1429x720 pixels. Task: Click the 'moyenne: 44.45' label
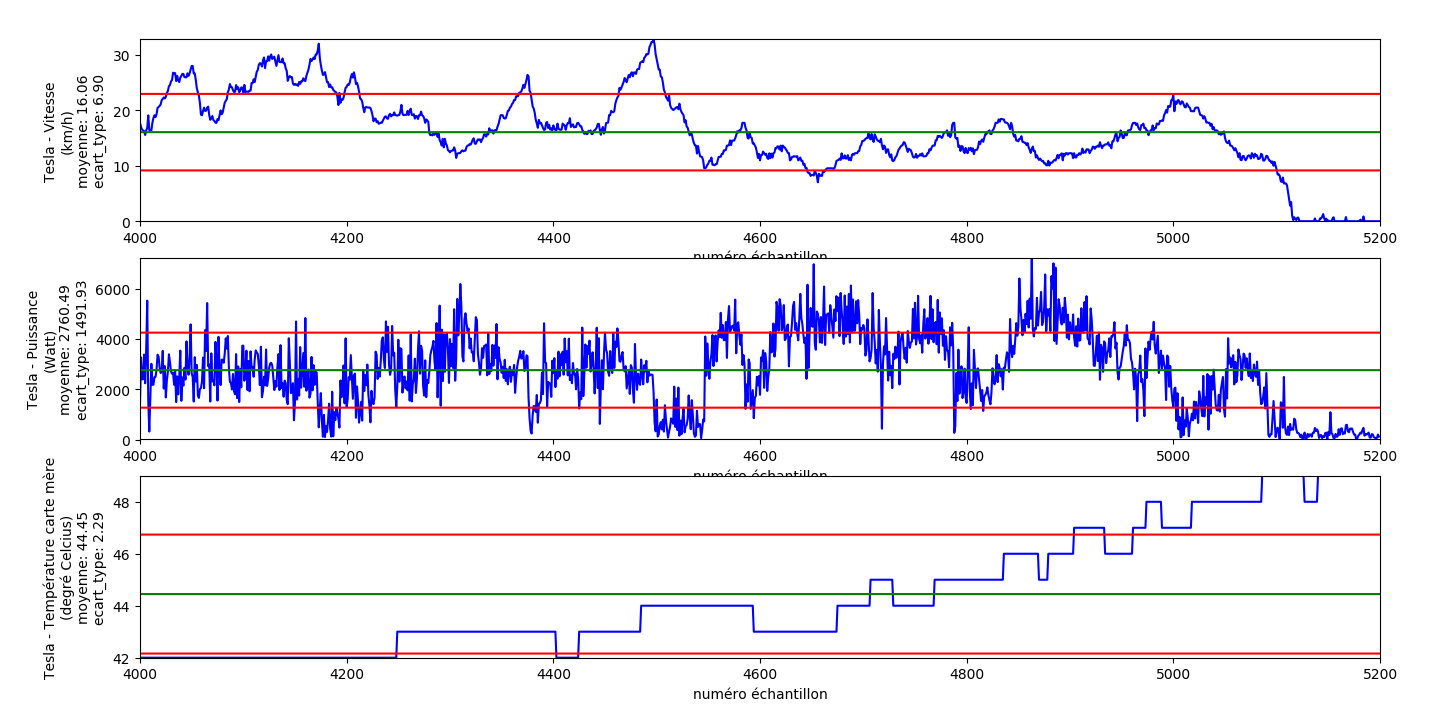(x=83, y=567)
